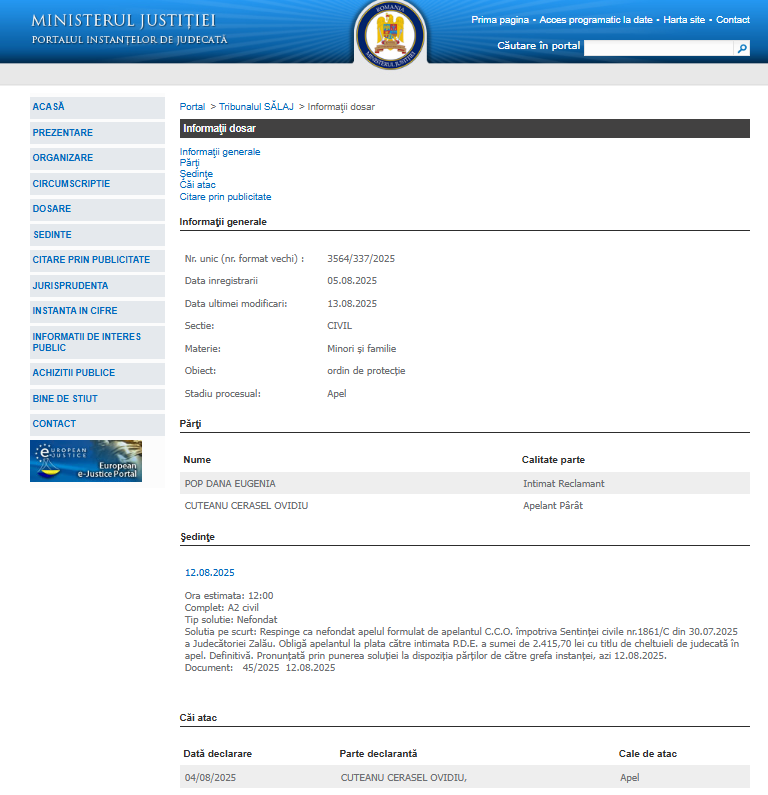This screenshot has height=795, width=768.
Task: Click party name POP DANA EUGENIA
Action: [230, 484]
